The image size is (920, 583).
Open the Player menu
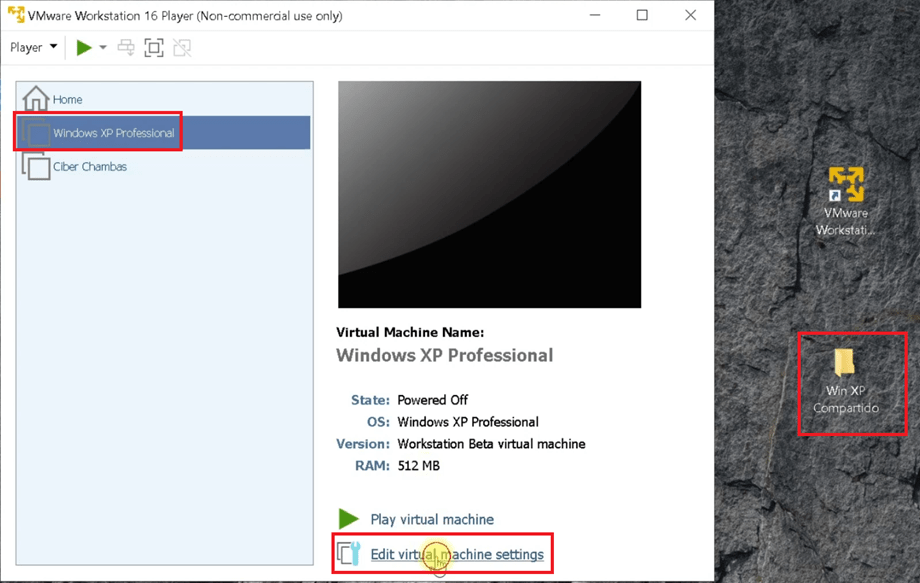click(33, 48)
